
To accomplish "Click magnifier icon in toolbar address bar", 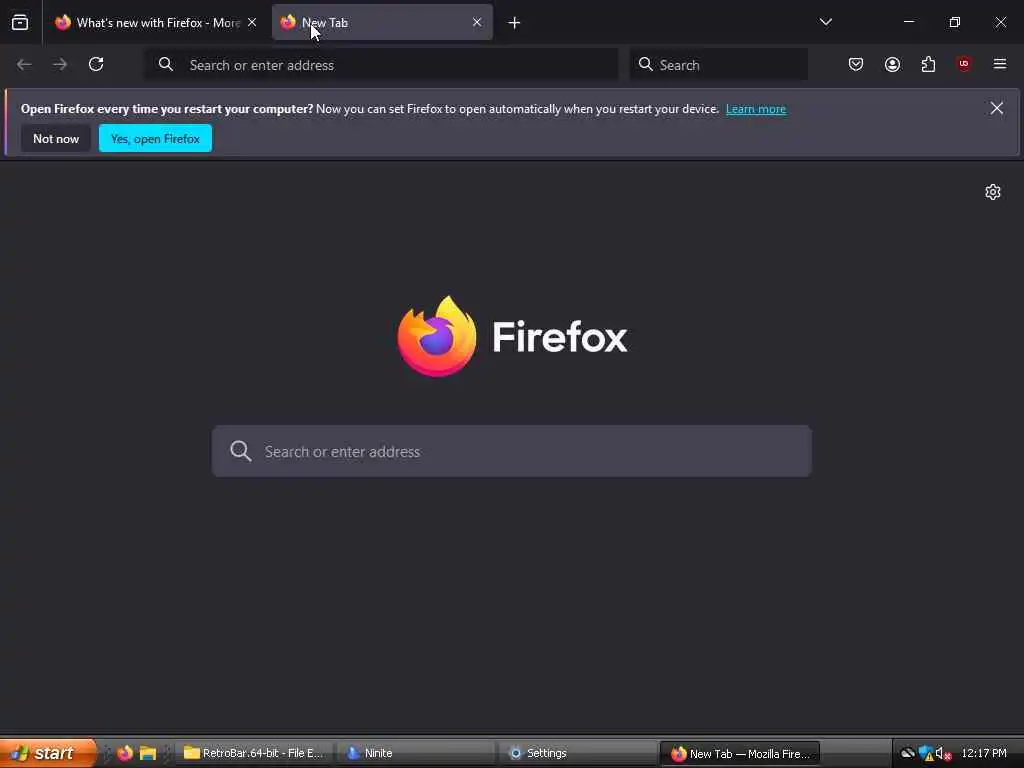I will [166, 64].
